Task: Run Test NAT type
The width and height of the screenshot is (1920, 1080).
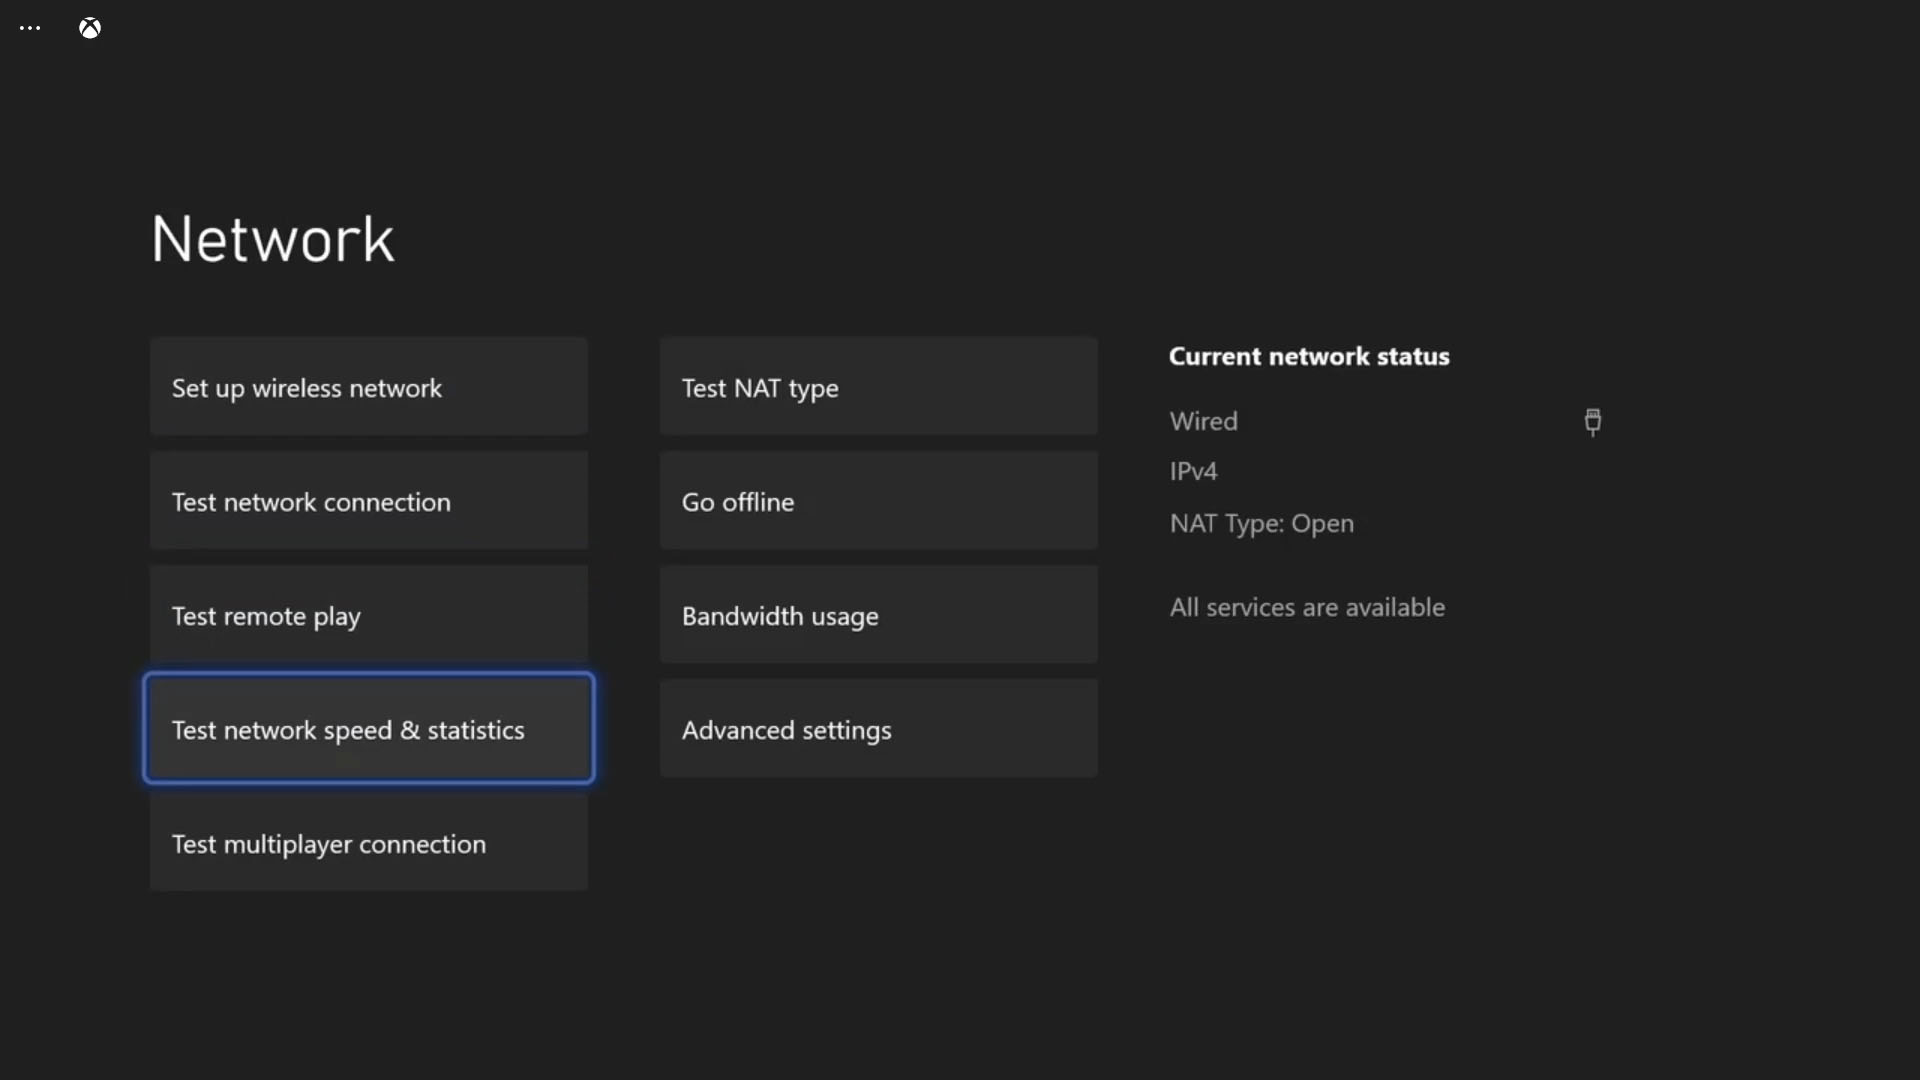Action: click(878, 387)
